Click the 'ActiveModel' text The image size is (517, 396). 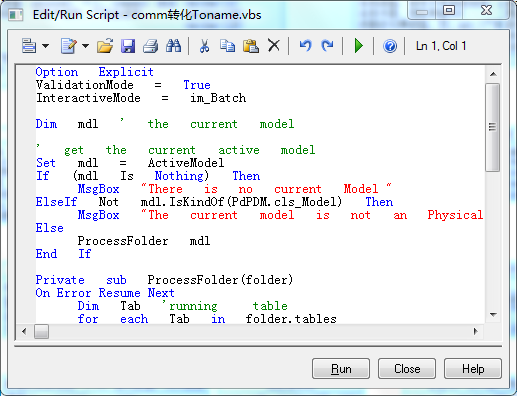point(186,163)
